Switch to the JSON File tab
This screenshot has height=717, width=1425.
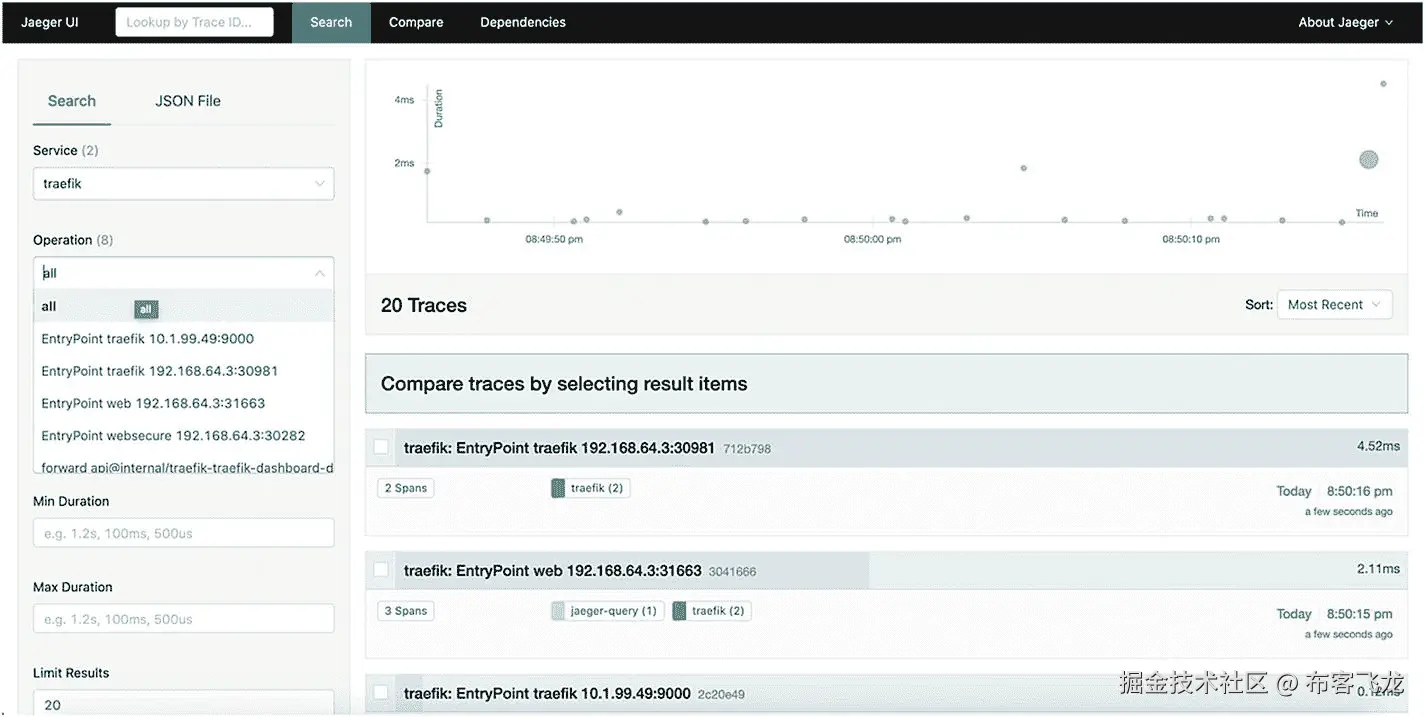188,101
